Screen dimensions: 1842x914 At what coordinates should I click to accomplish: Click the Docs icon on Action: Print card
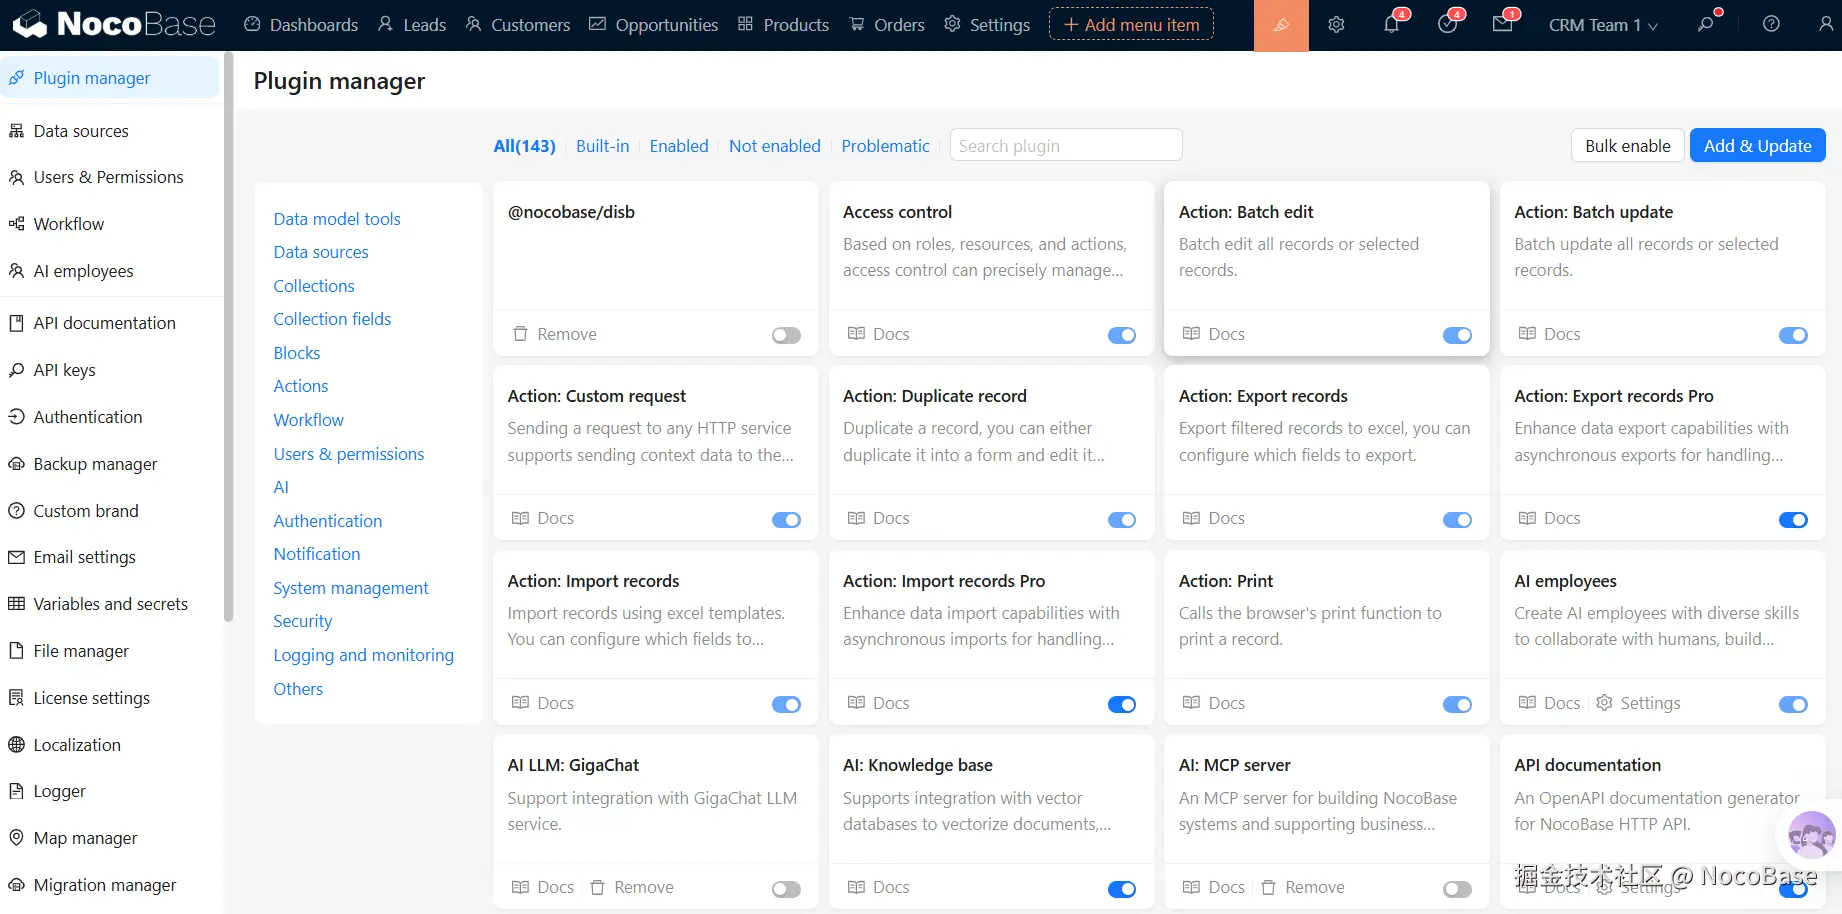(1192, 703)
